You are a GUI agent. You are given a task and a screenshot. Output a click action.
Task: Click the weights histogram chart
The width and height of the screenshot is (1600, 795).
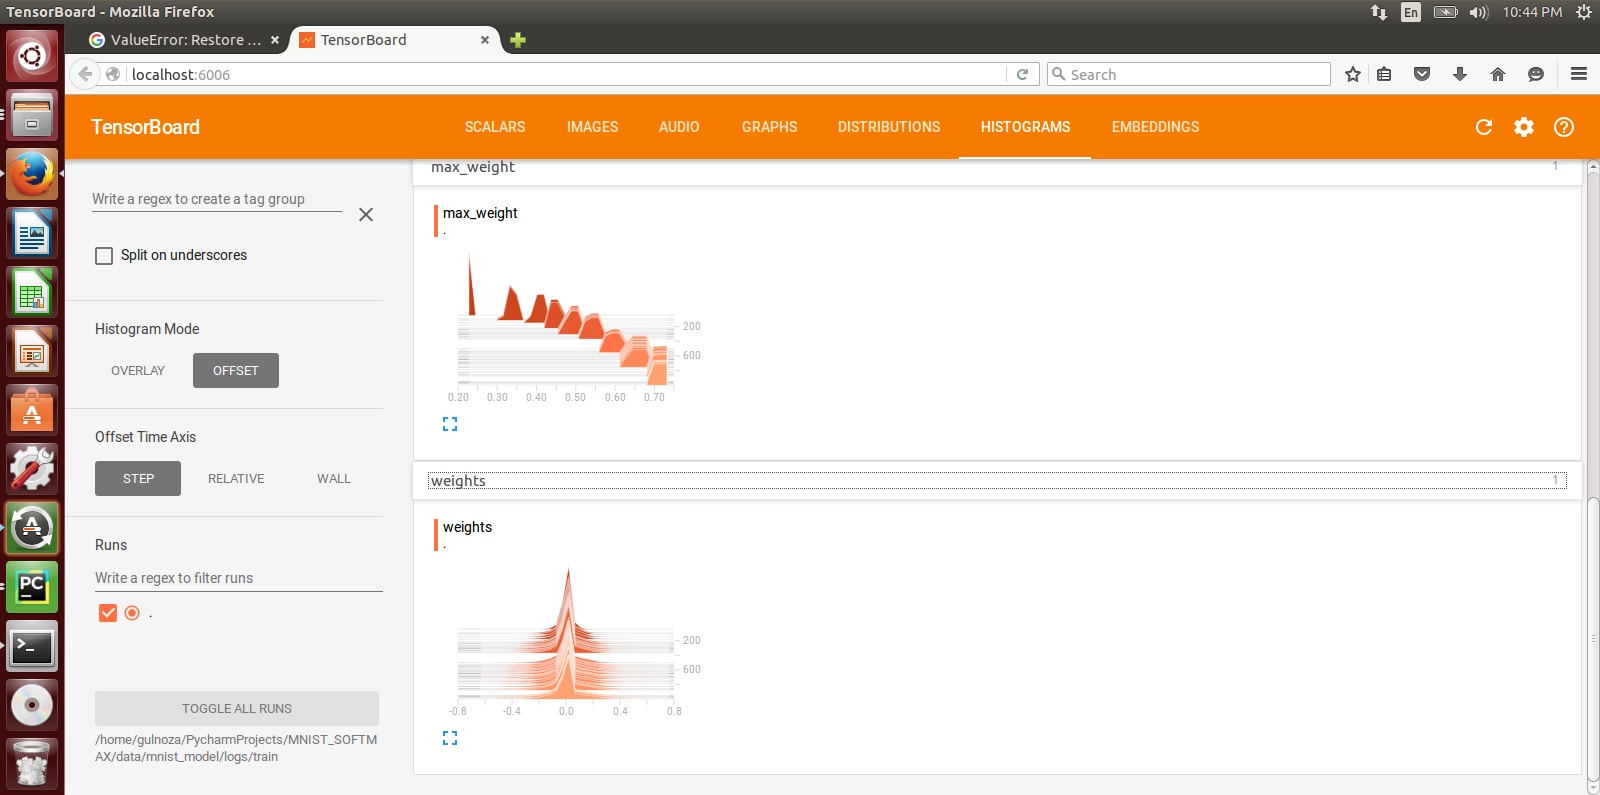click(x=573, y=641)
